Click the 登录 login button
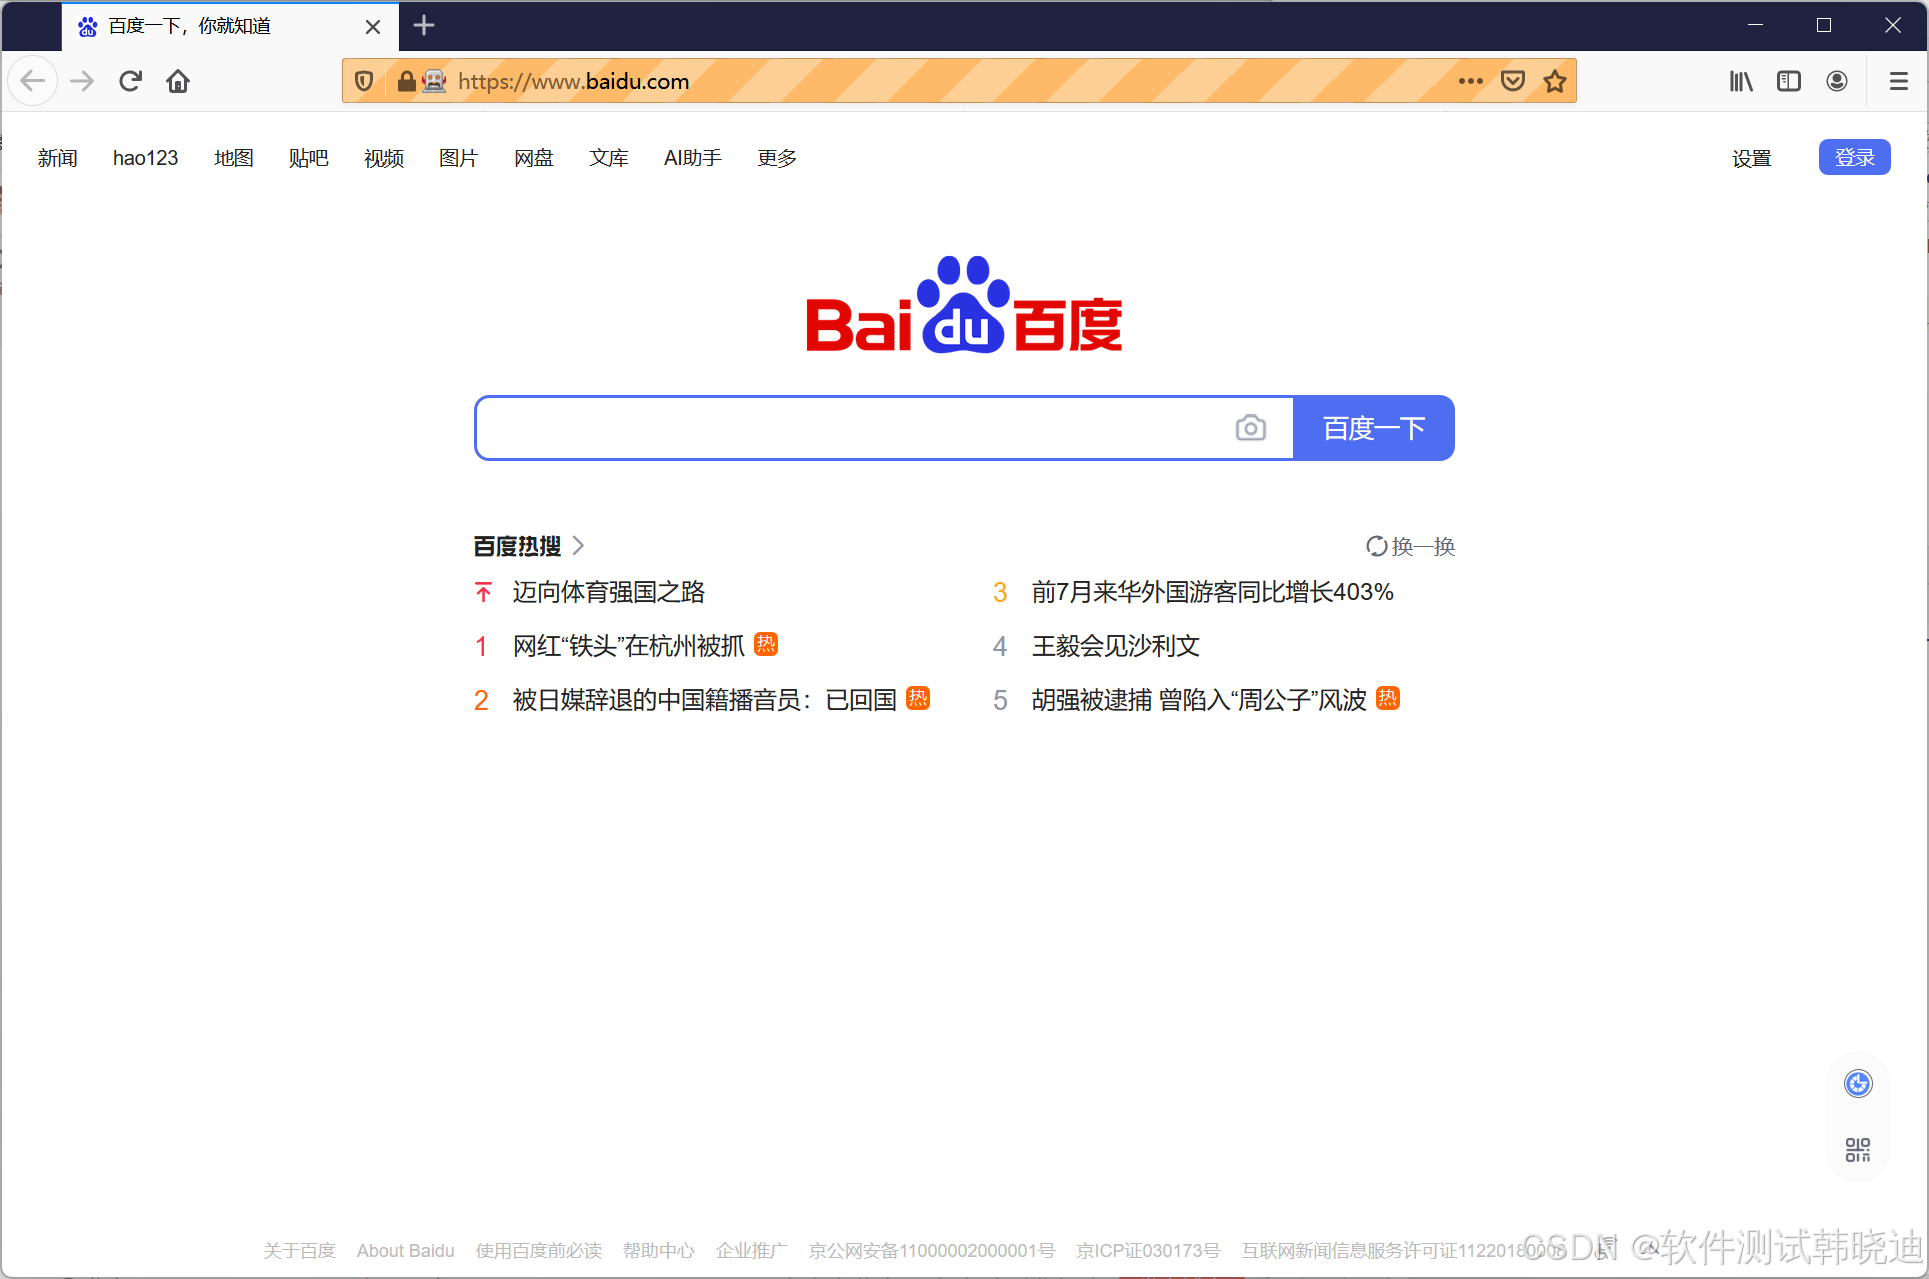This screenshot has width=1929, height=1279. (1854, 157)
